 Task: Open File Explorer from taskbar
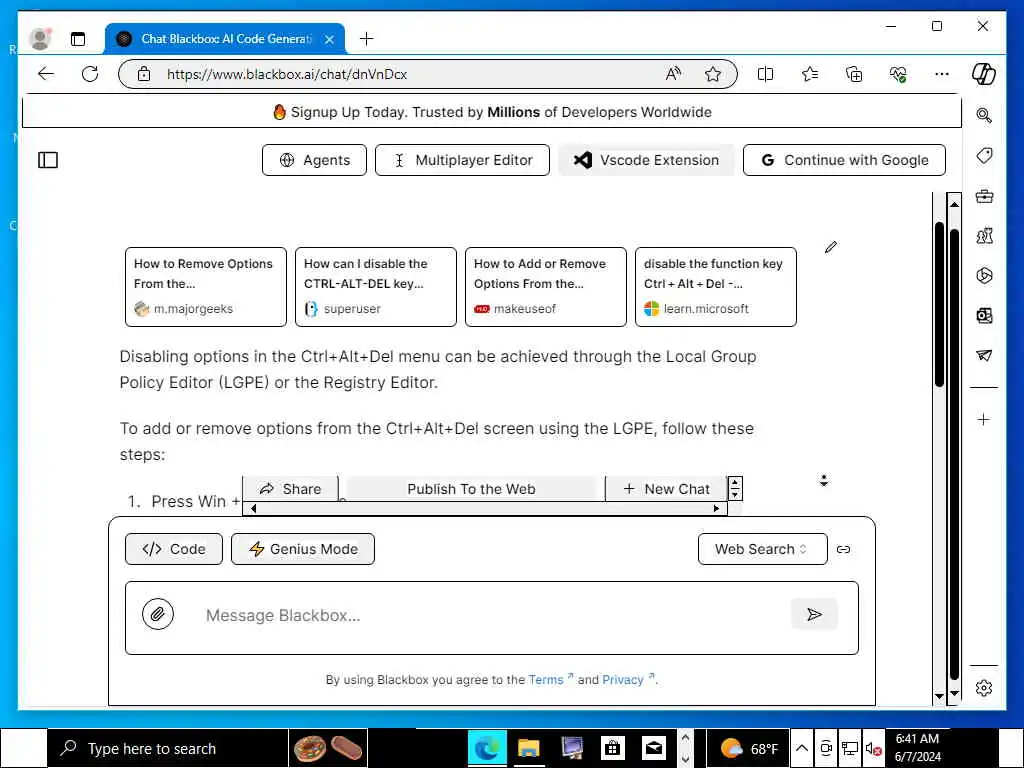(x=529, y=748)
